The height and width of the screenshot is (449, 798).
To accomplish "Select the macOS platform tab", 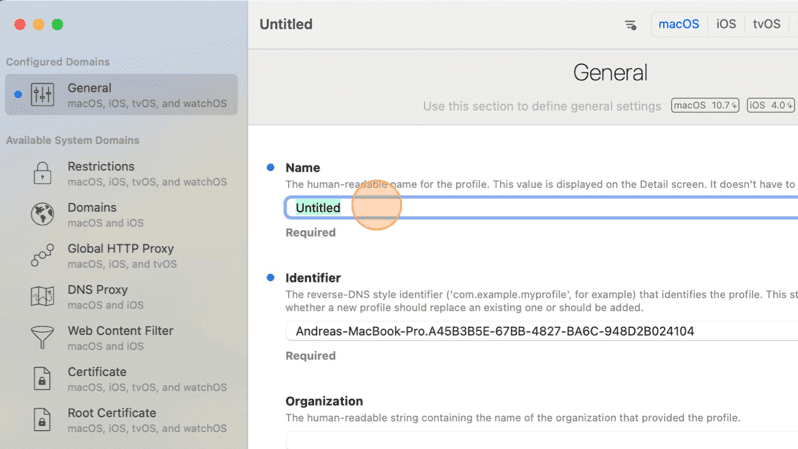I will 679,24.
